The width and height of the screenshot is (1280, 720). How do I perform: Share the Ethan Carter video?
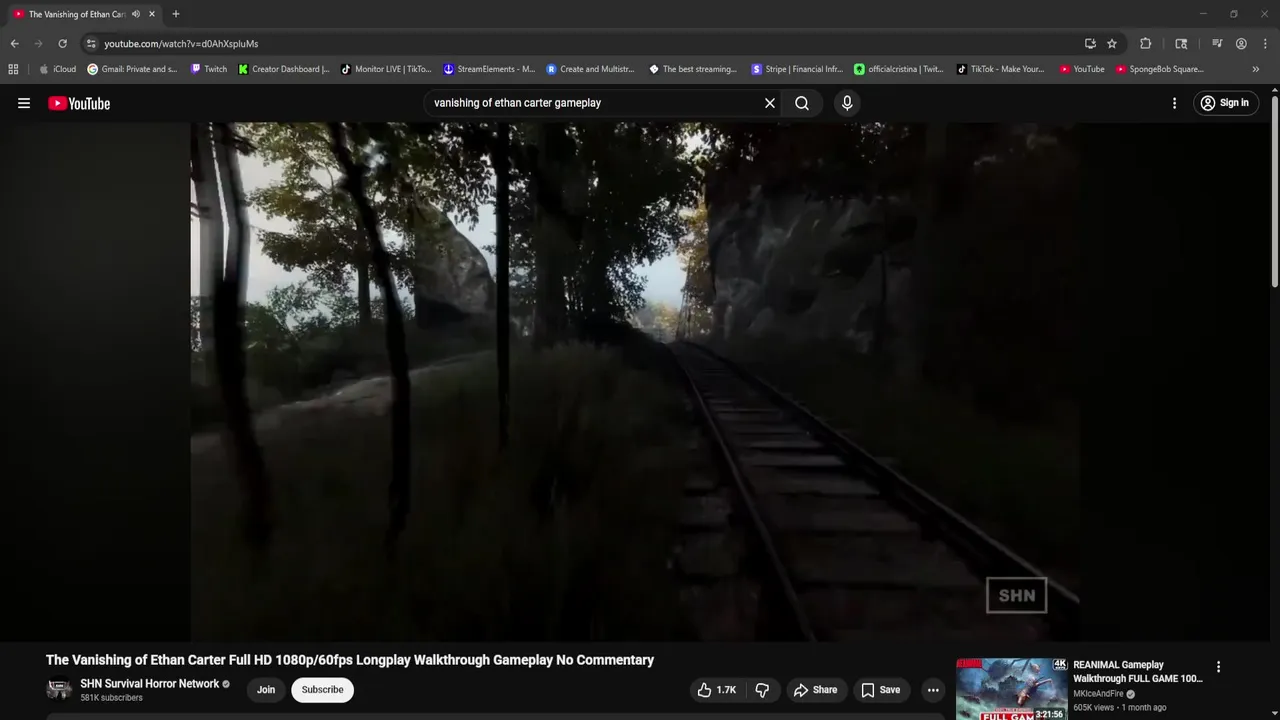(x=815, y=690)
